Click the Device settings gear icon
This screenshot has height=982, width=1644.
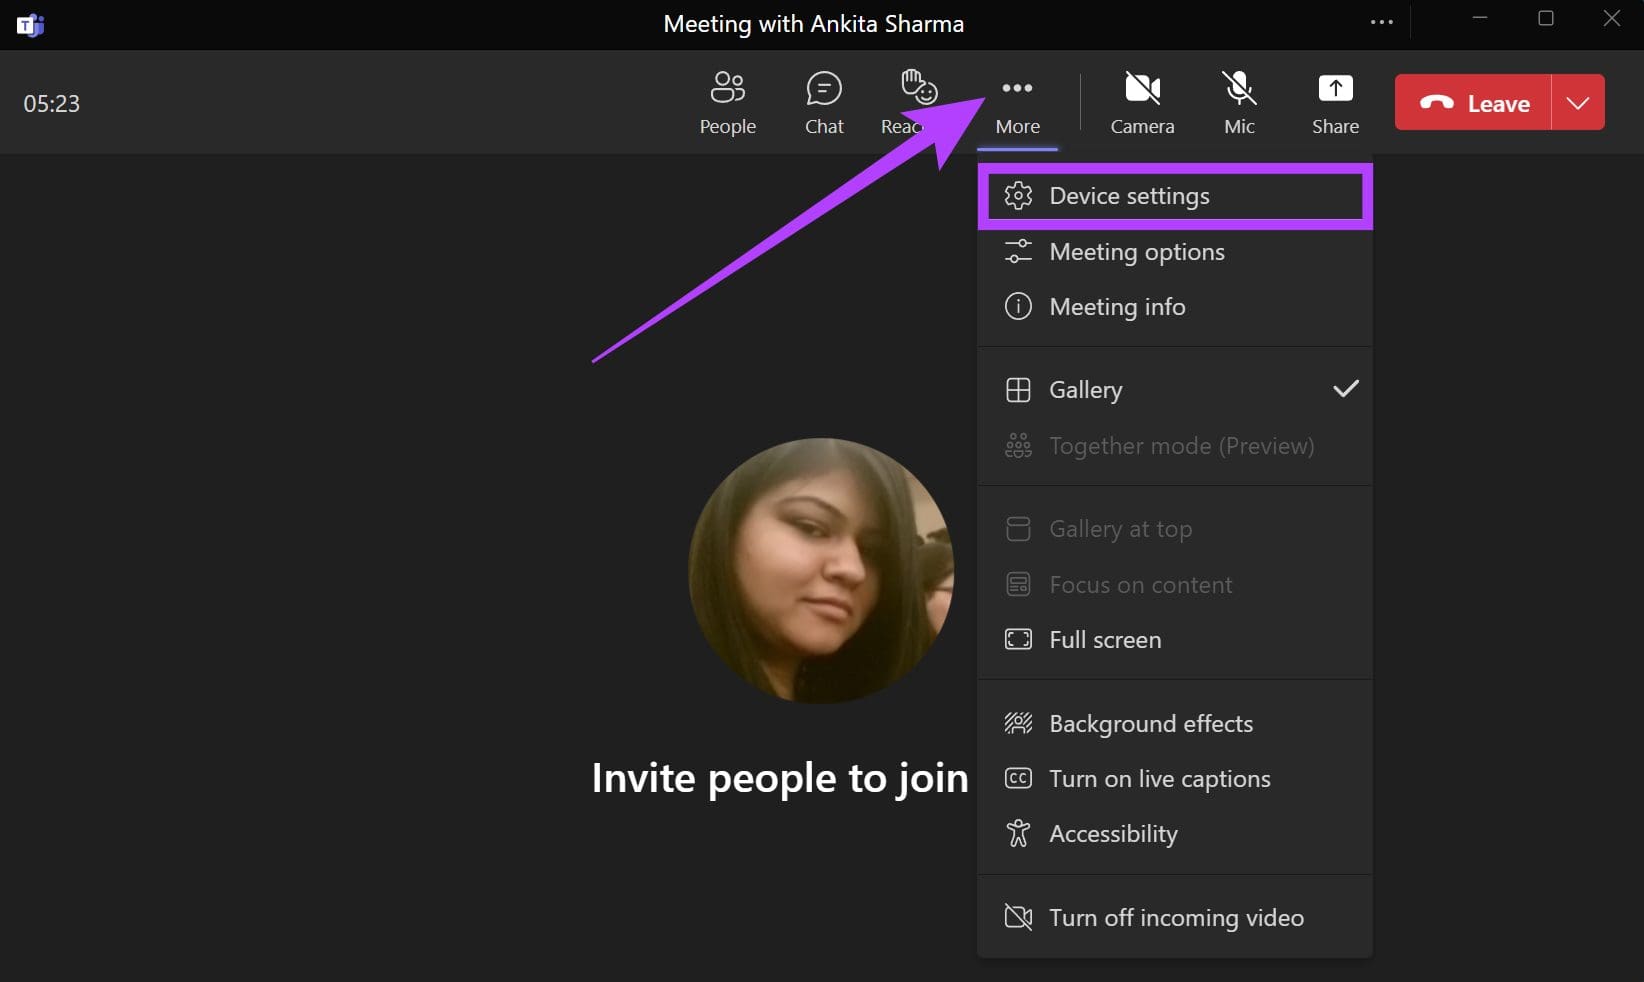(x=1018, y=196)
